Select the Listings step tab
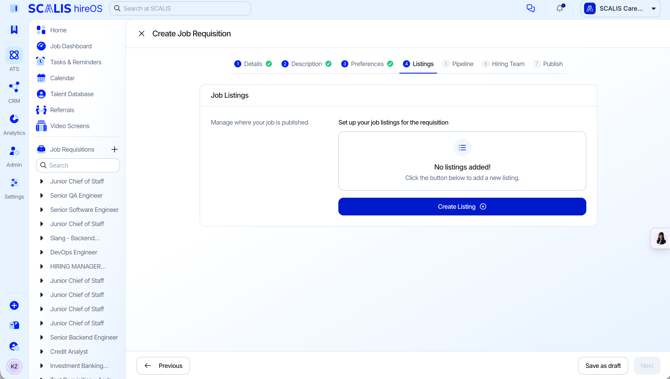Screen dimensions: 670x379 [x=418, y=64]
